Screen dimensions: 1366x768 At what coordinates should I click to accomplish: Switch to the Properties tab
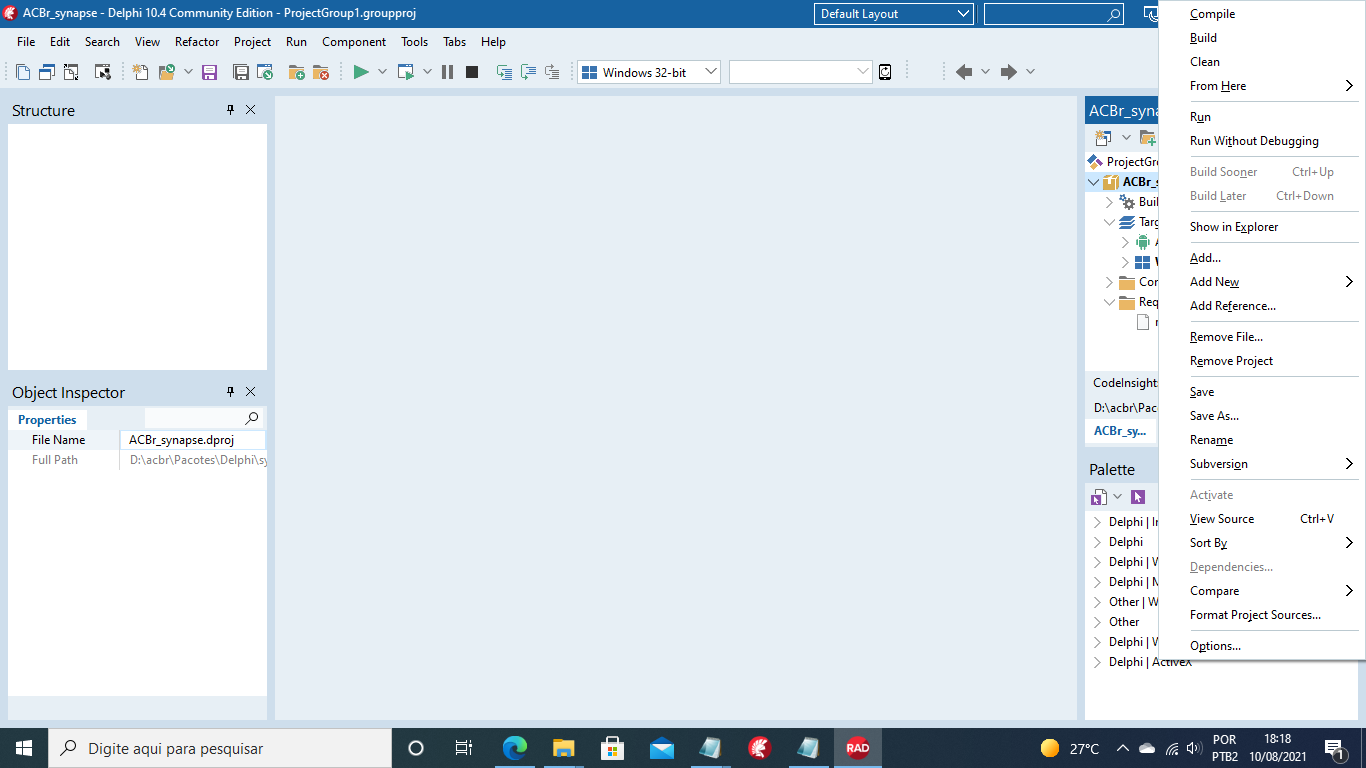tap(47, 420)
